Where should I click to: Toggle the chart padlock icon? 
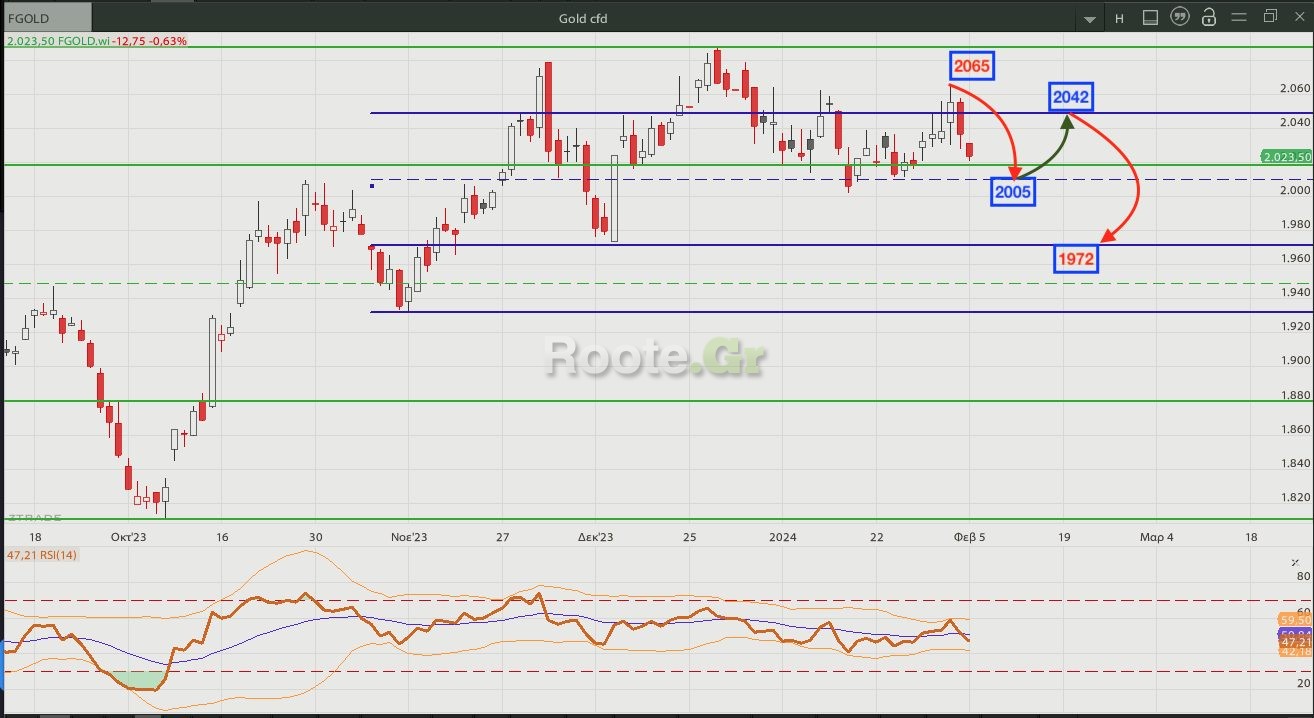pos(1209,18)
